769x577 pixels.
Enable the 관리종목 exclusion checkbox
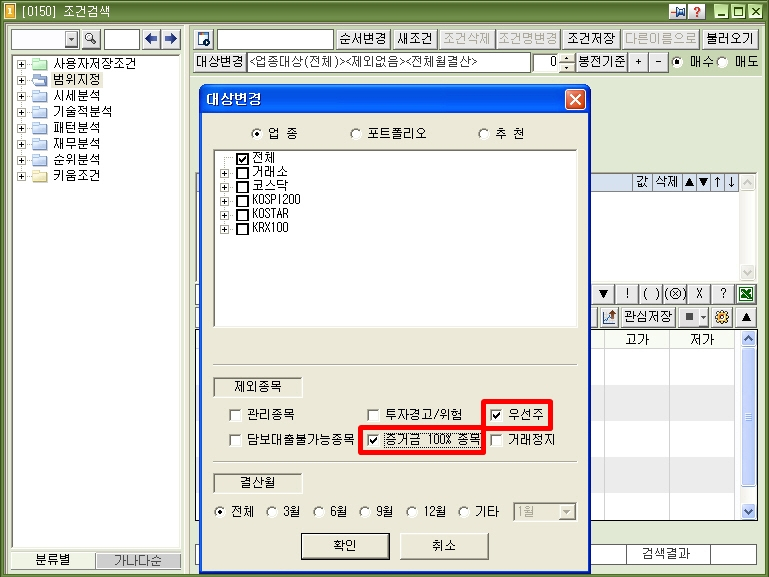(235, 414)
